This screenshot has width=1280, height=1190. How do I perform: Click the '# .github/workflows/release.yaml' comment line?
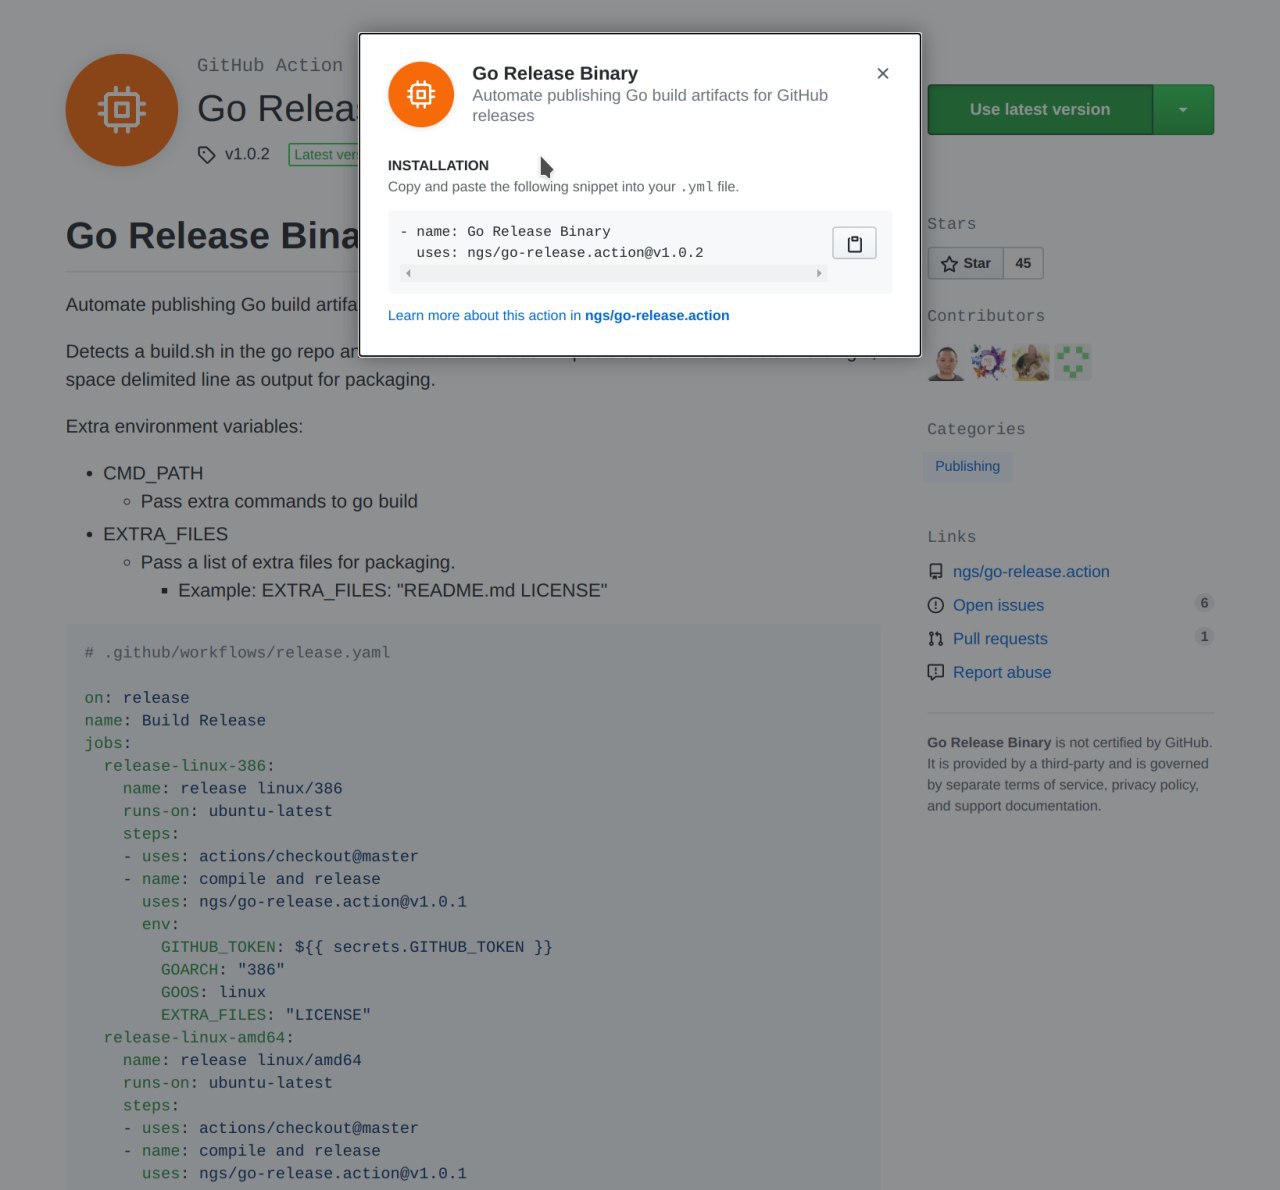(237, 652)
